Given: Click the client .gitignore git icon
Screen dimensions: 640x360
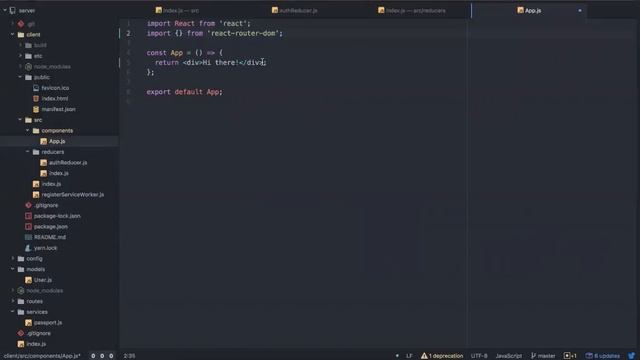Looking at the screenshot, I should (28, 205).
